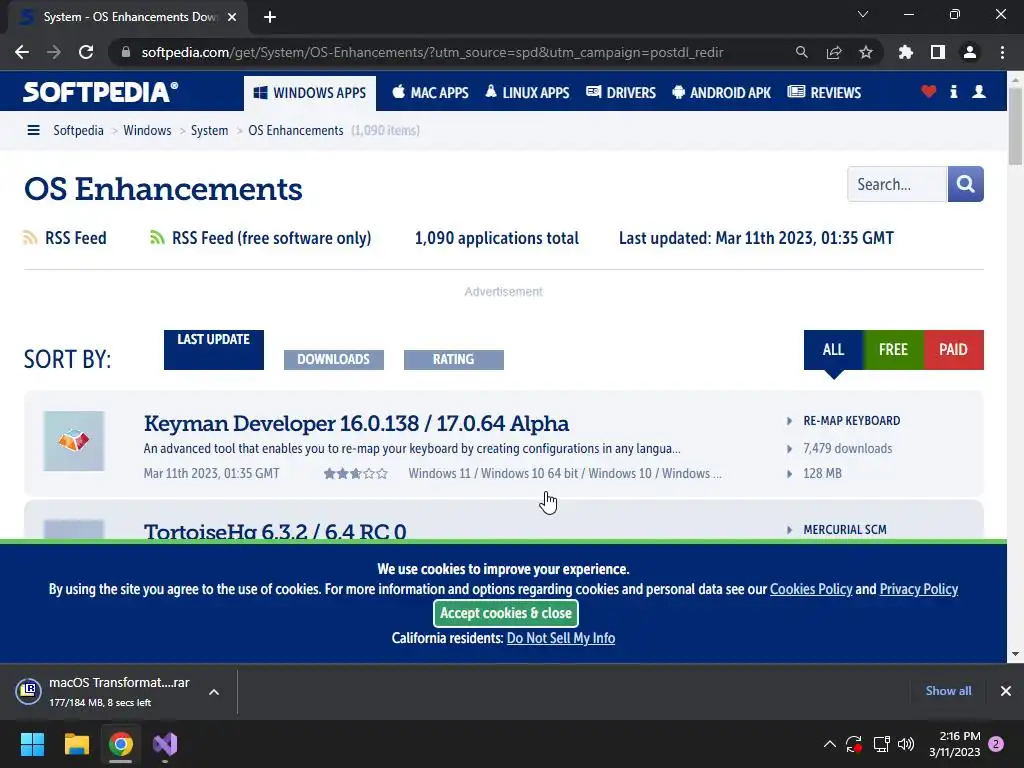Sort the list by Downloads
1024x768 pixels.
coord(334,360)
